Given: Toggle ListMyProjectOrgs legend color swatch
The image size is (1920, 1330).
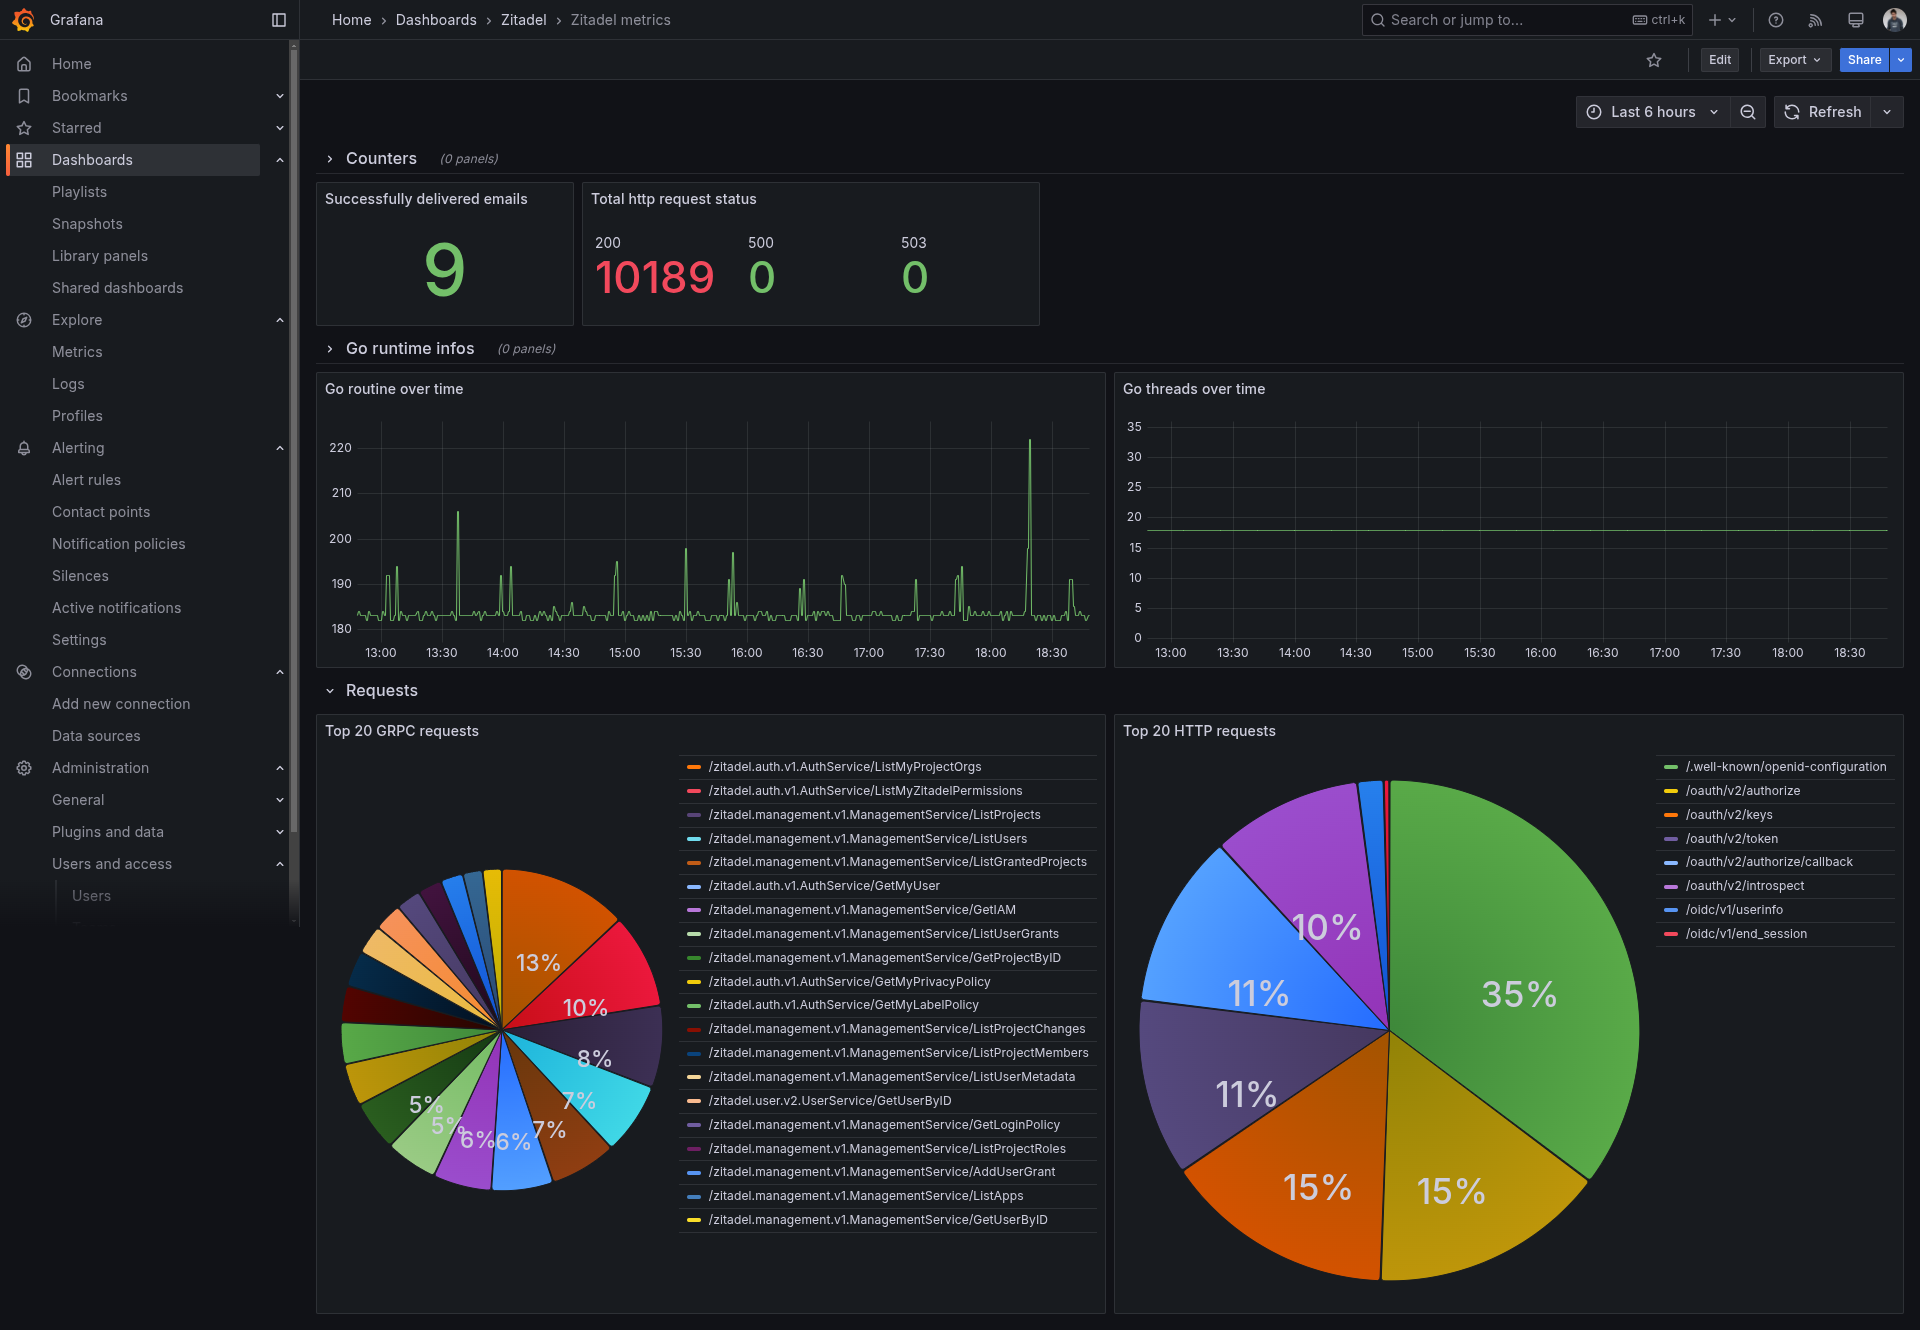Looking at the screenshot, I should click(x=694, y=767).
